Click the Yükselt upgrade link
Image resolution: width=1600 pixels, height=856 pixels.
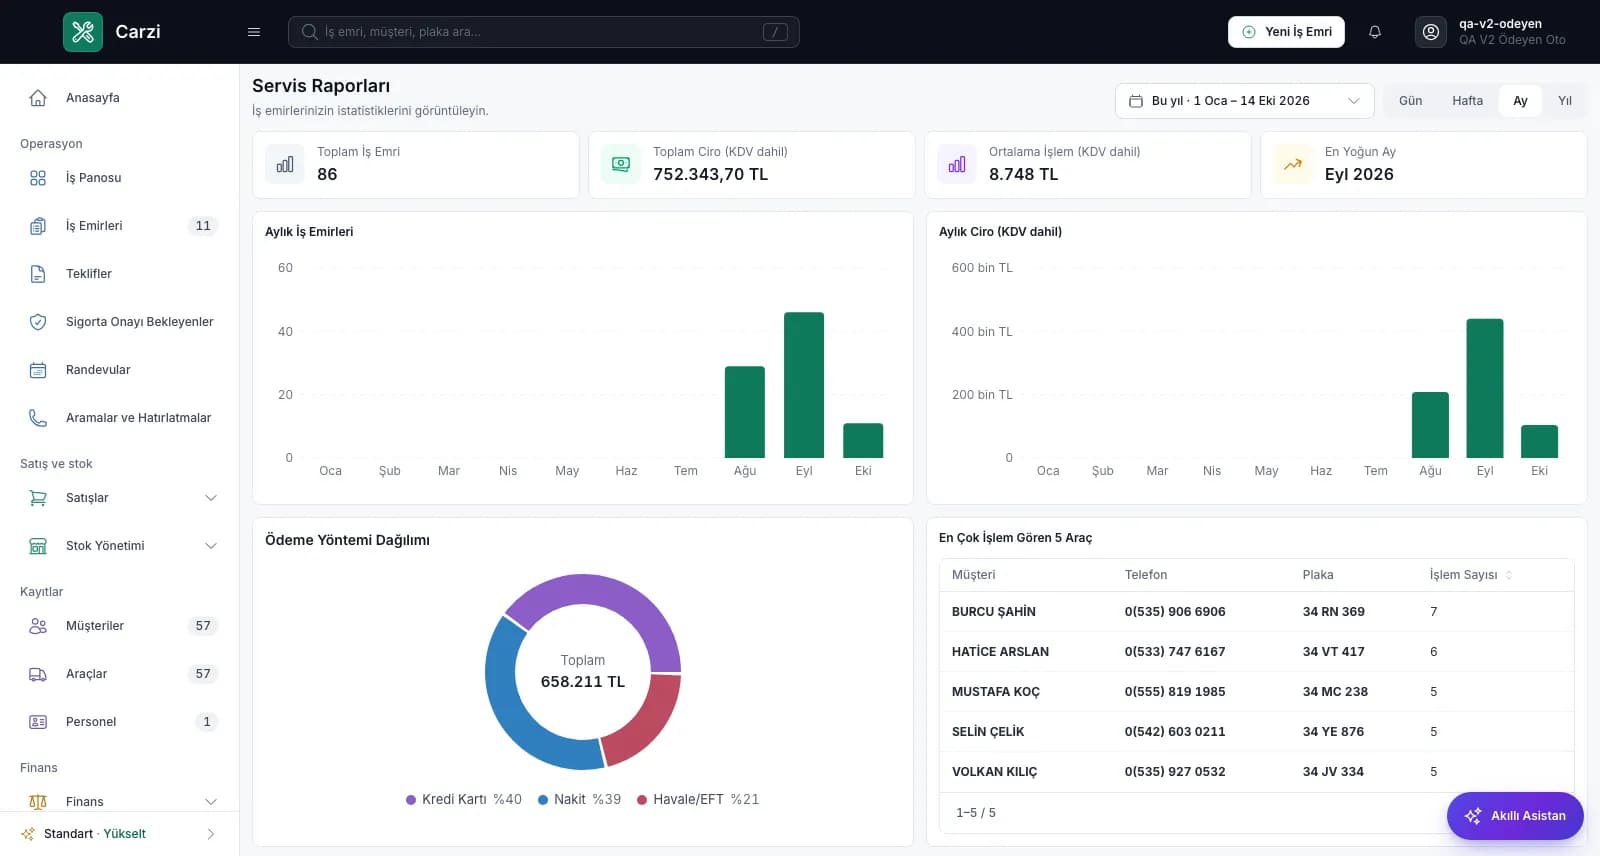click(125, 834)
